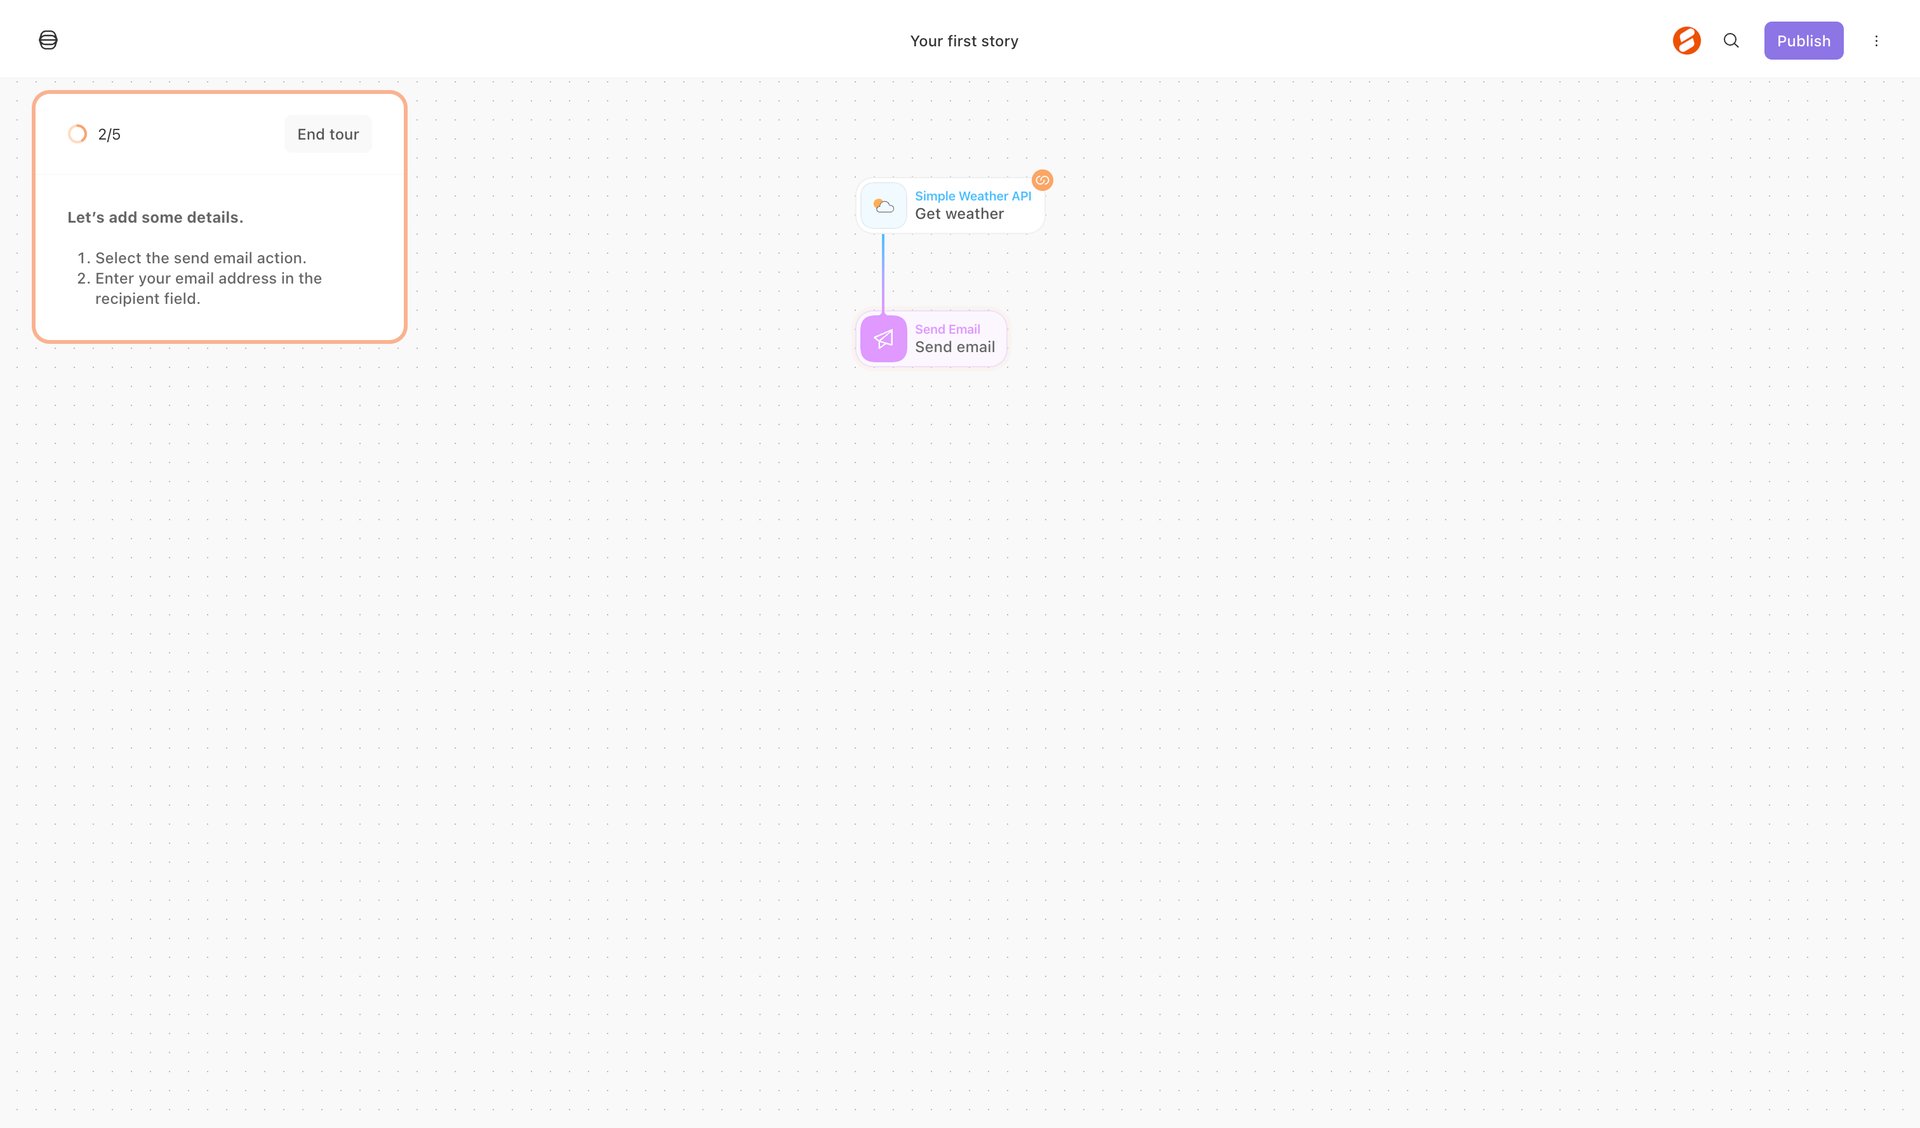Click the 2/5 step counter text
This screenshot has height=1128, width=1920.
(108, 133)
